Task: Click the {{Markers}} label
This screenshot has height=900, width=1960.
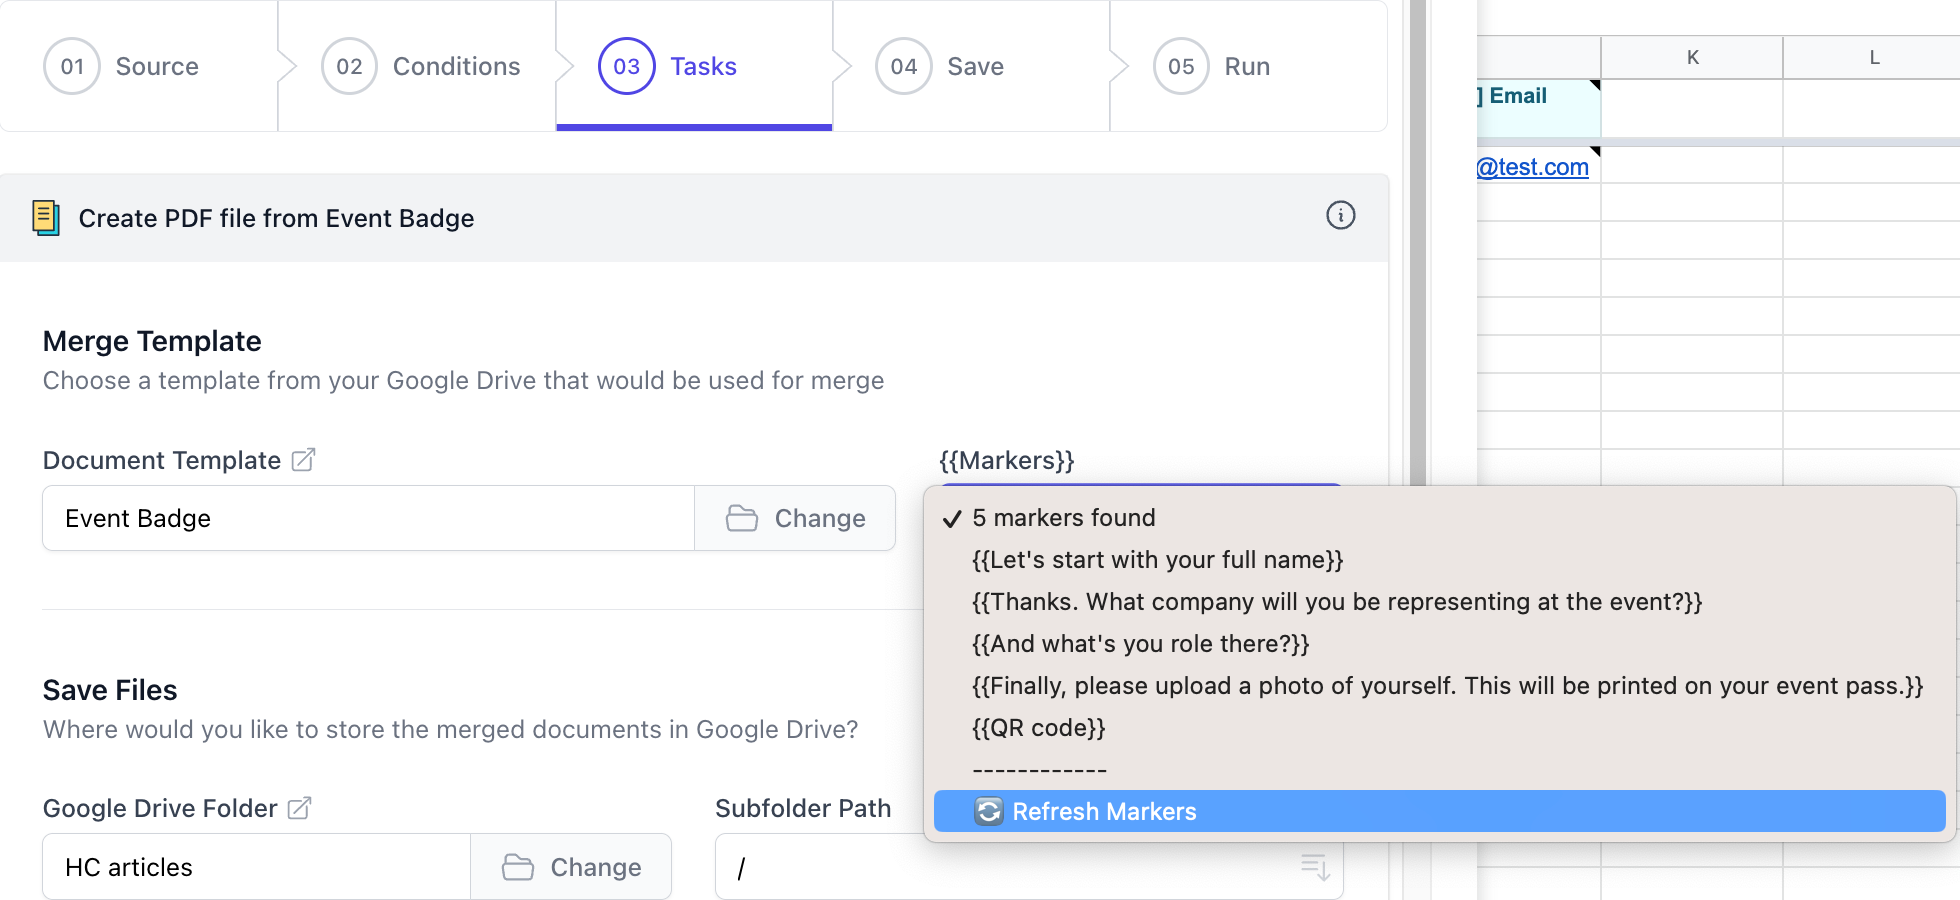Action: (1006, 460)
